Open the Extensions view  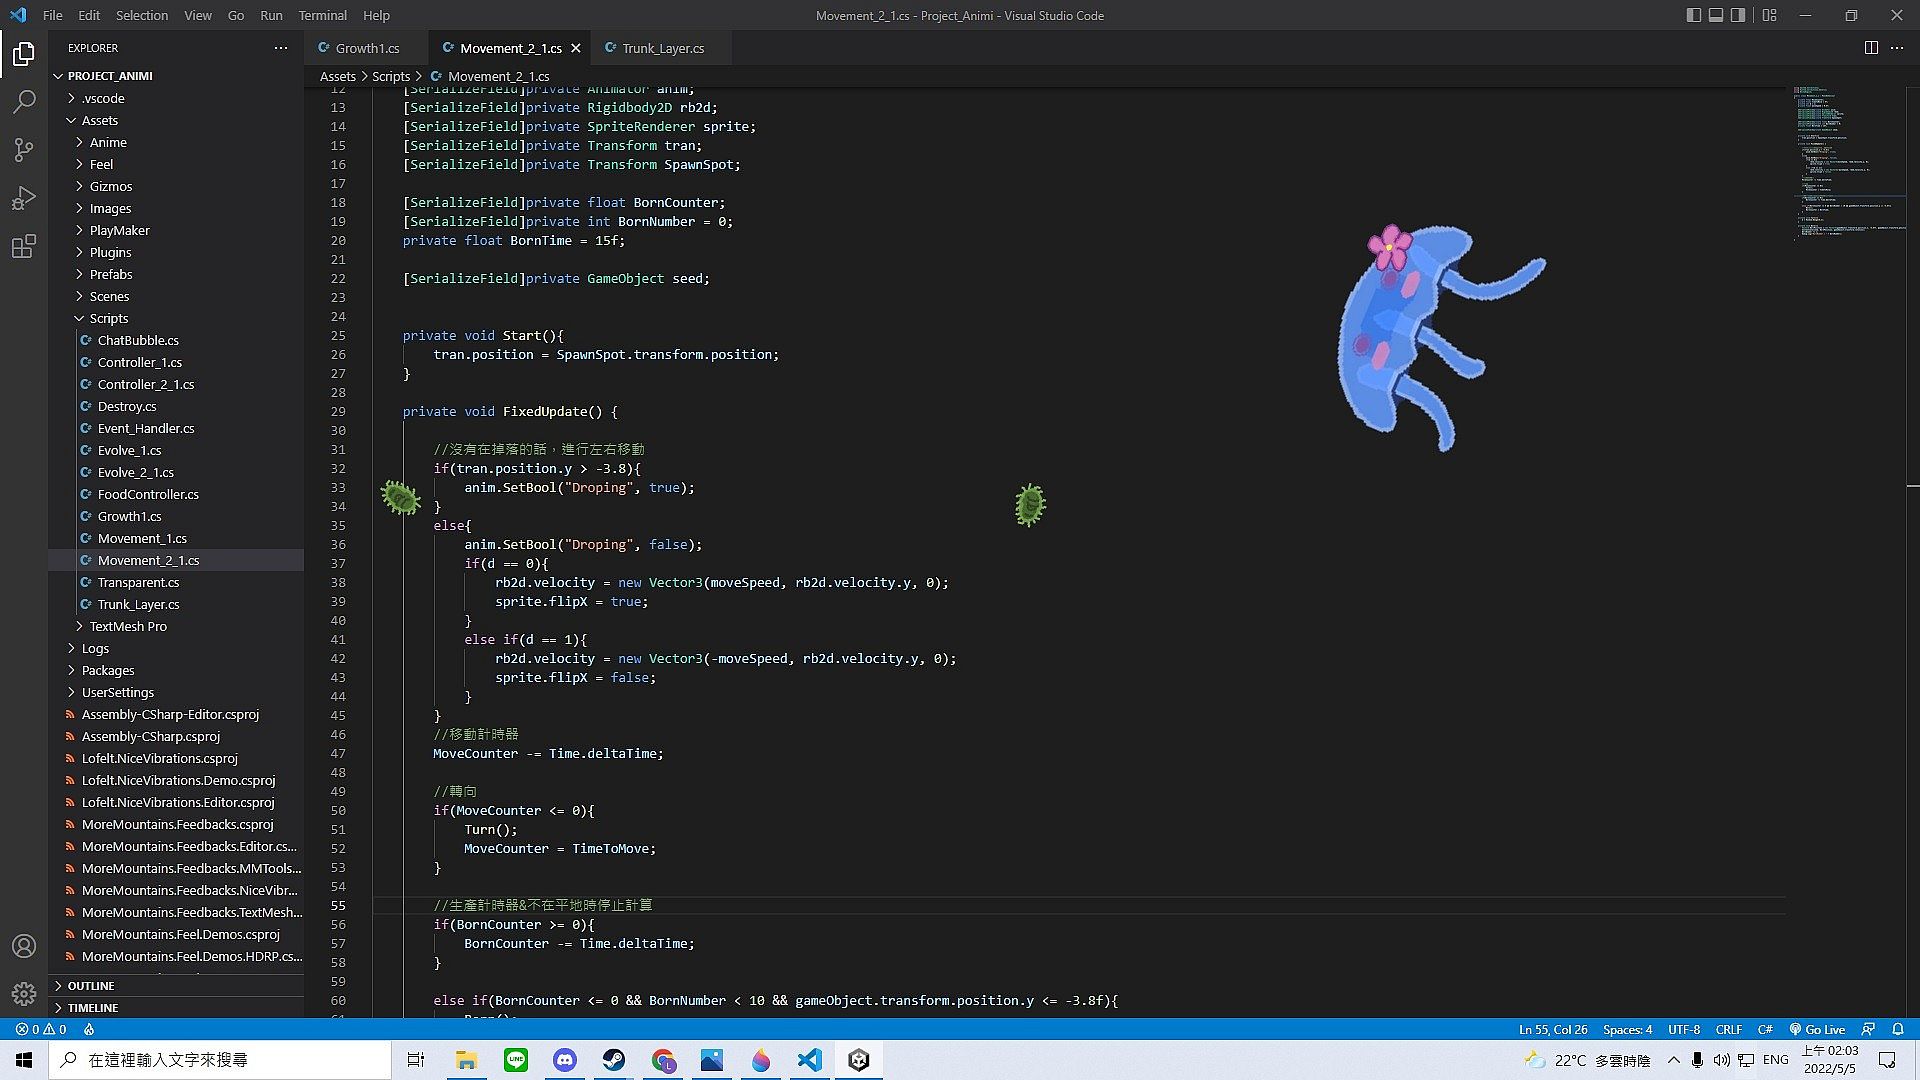coord(24,246)
